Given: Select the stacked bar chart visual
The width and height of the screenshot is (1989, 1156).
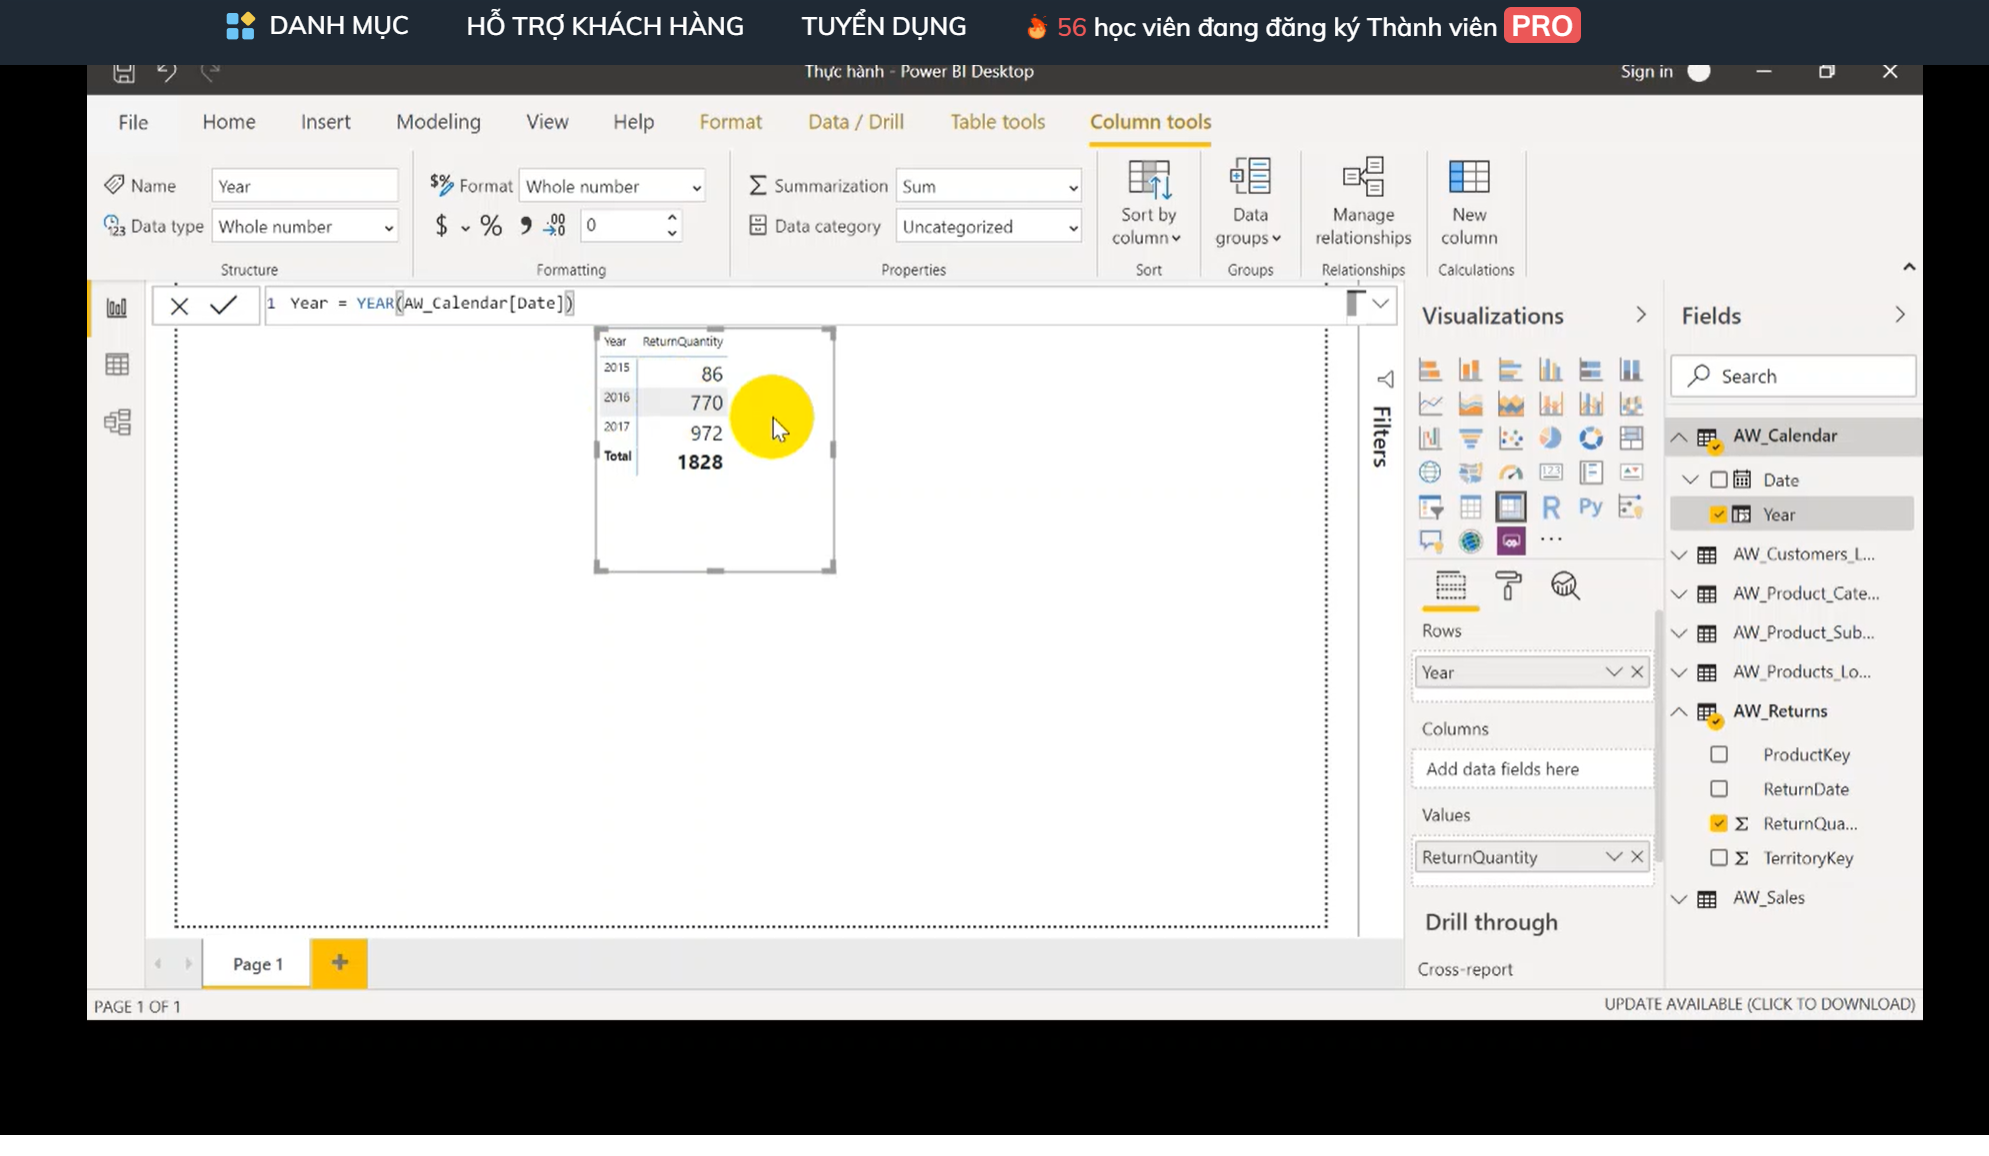Looking at the screenshot, I should (1430, 370).
